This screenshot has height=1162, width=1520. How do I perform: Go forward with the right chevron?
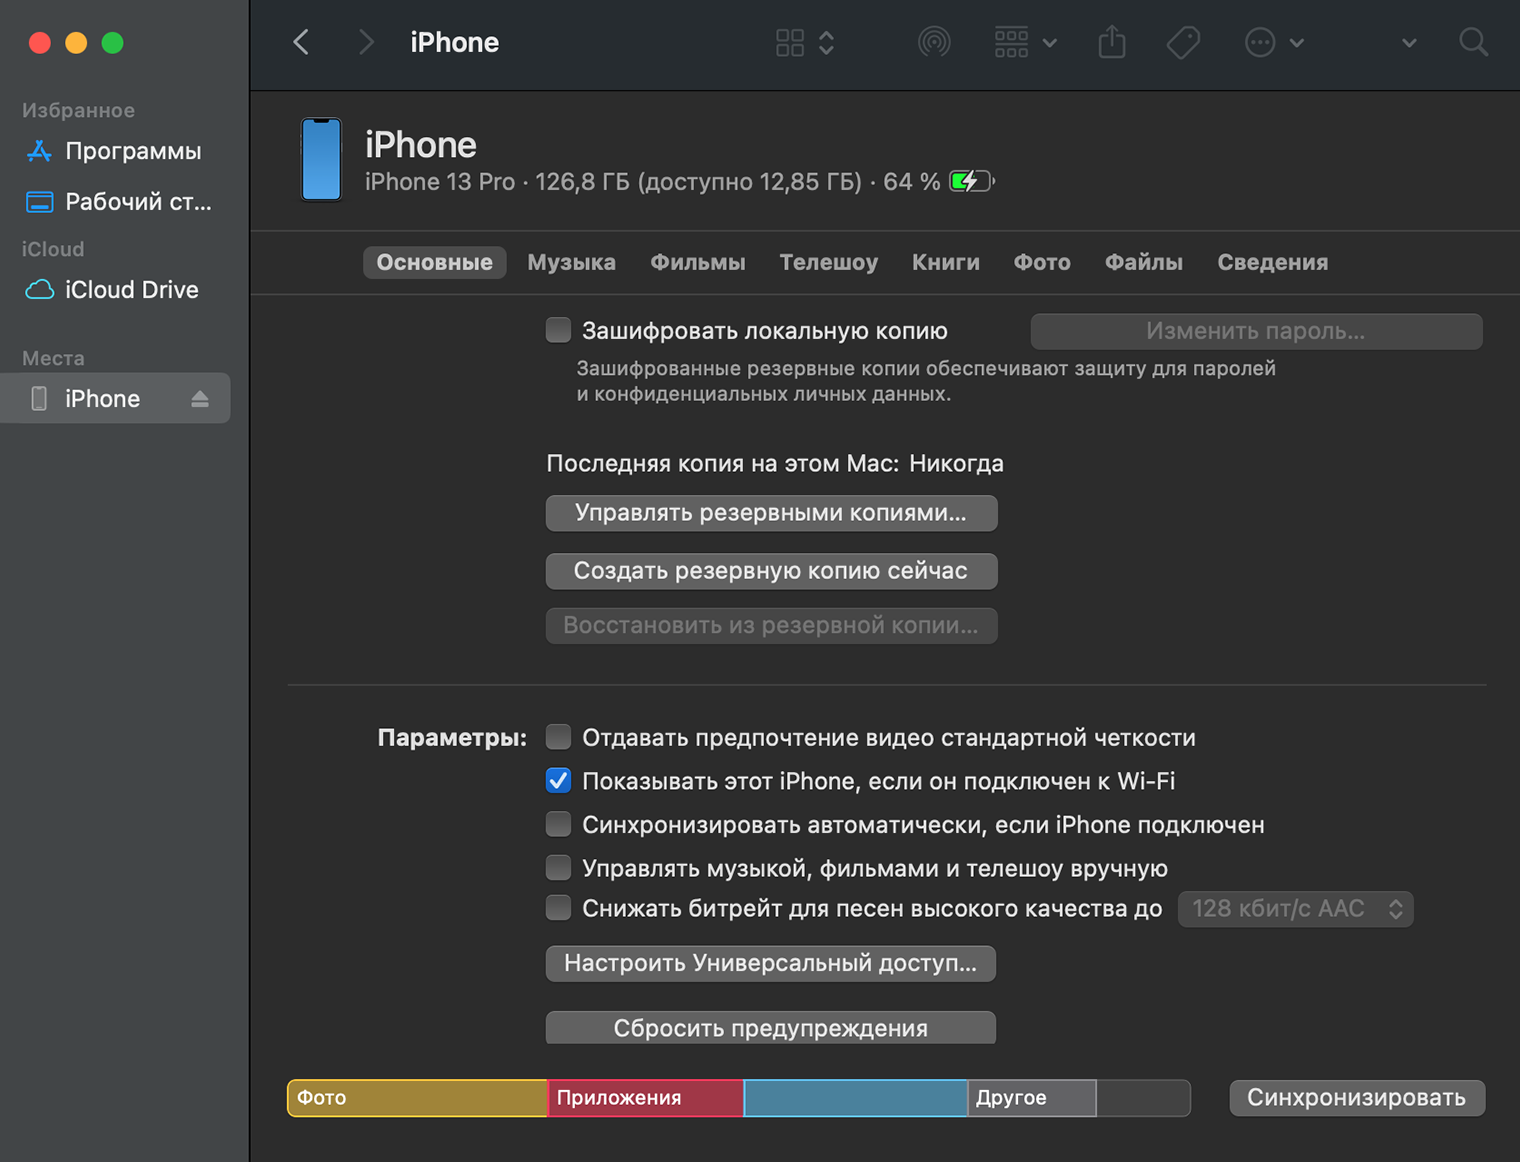tap(366, 42)
